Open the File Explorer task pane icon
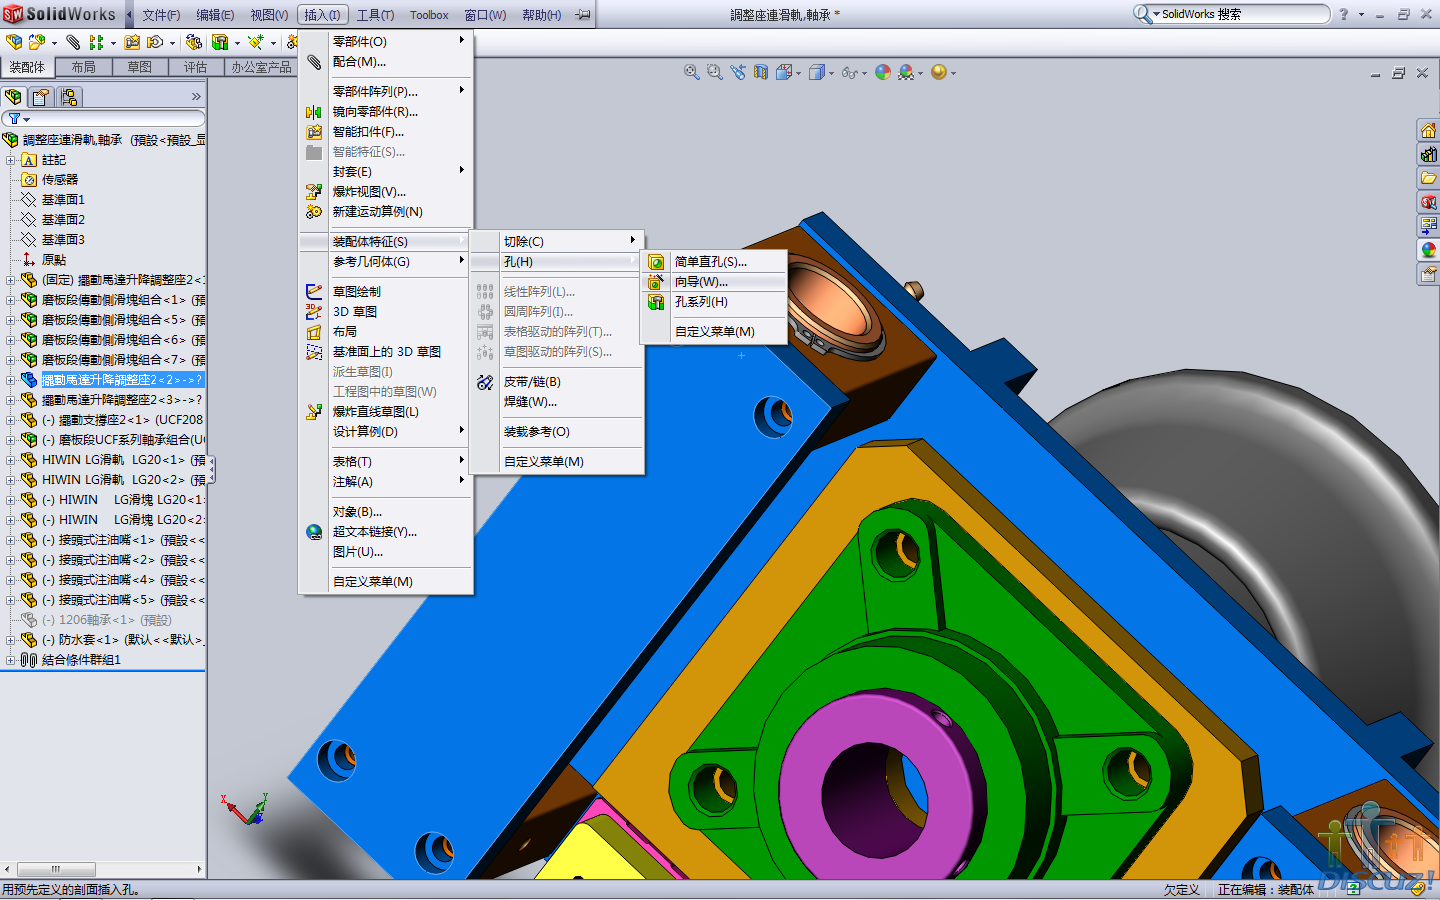This screenshot has height=900, width=1440. 1428,179
